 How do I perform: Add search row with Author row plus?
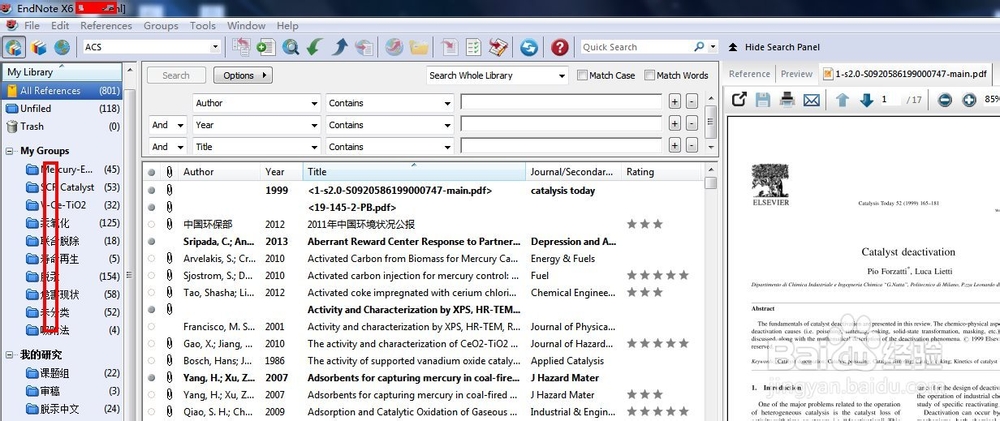click(675, 102)
